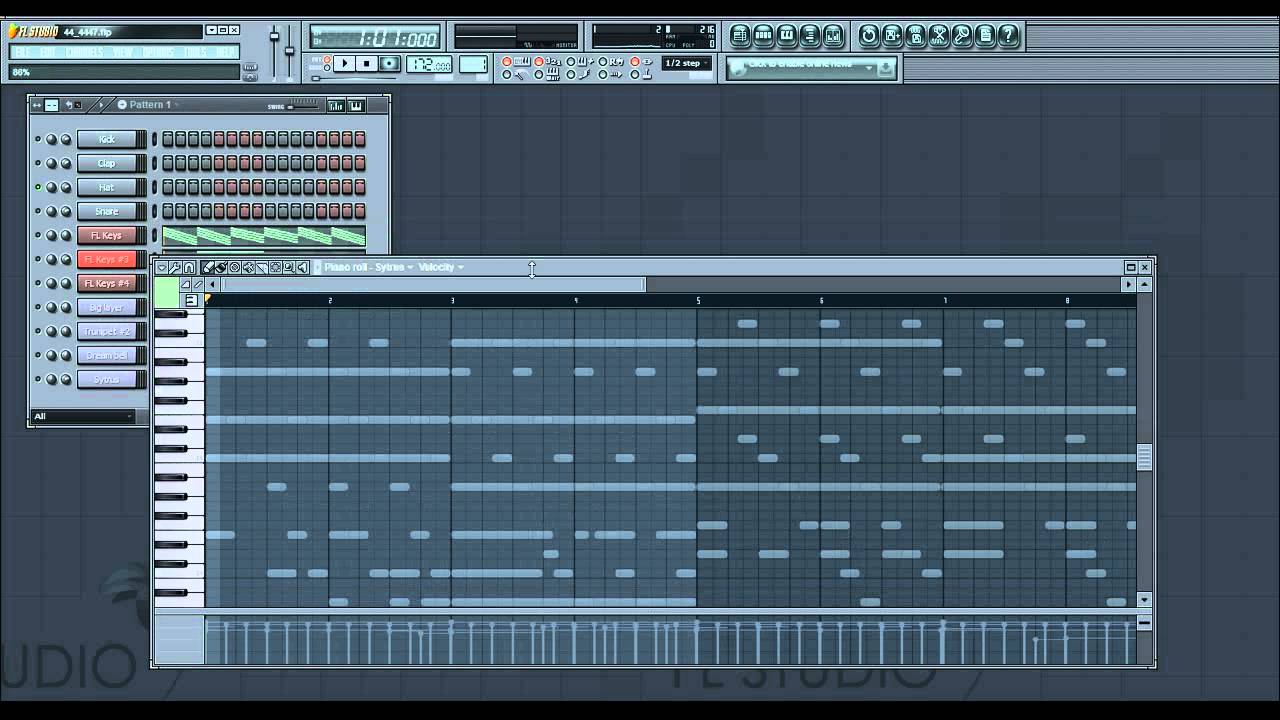1280x720 pixels.
Task: Open the CHANNELS menu
Action: 85,52
